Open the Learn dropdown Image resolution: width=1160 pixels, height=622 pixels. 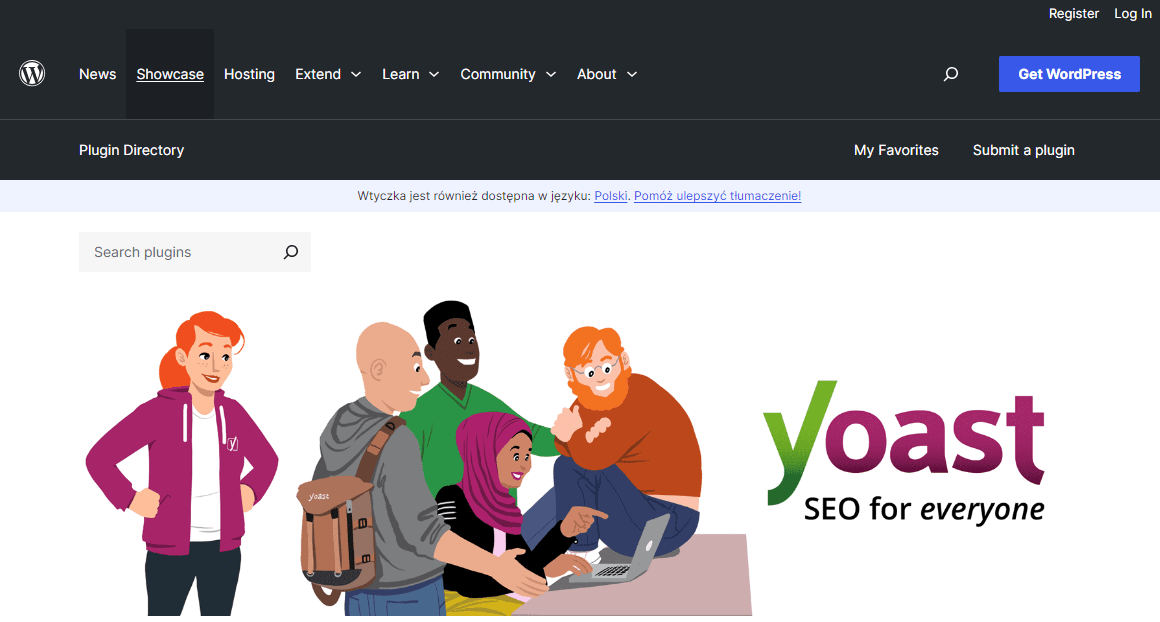[x=410, y=73]
